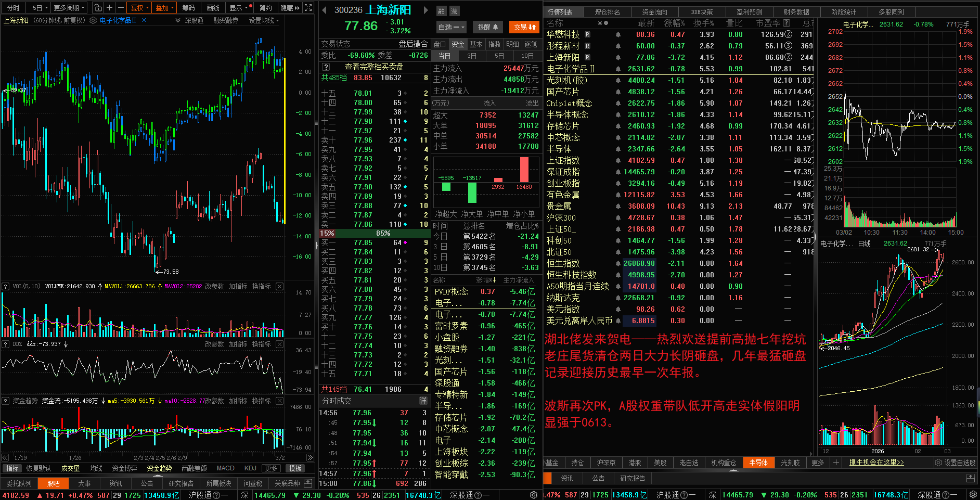Toggle the 模板 indicator button
Viewport: 980px width, 500px height.
click(295, 468)
